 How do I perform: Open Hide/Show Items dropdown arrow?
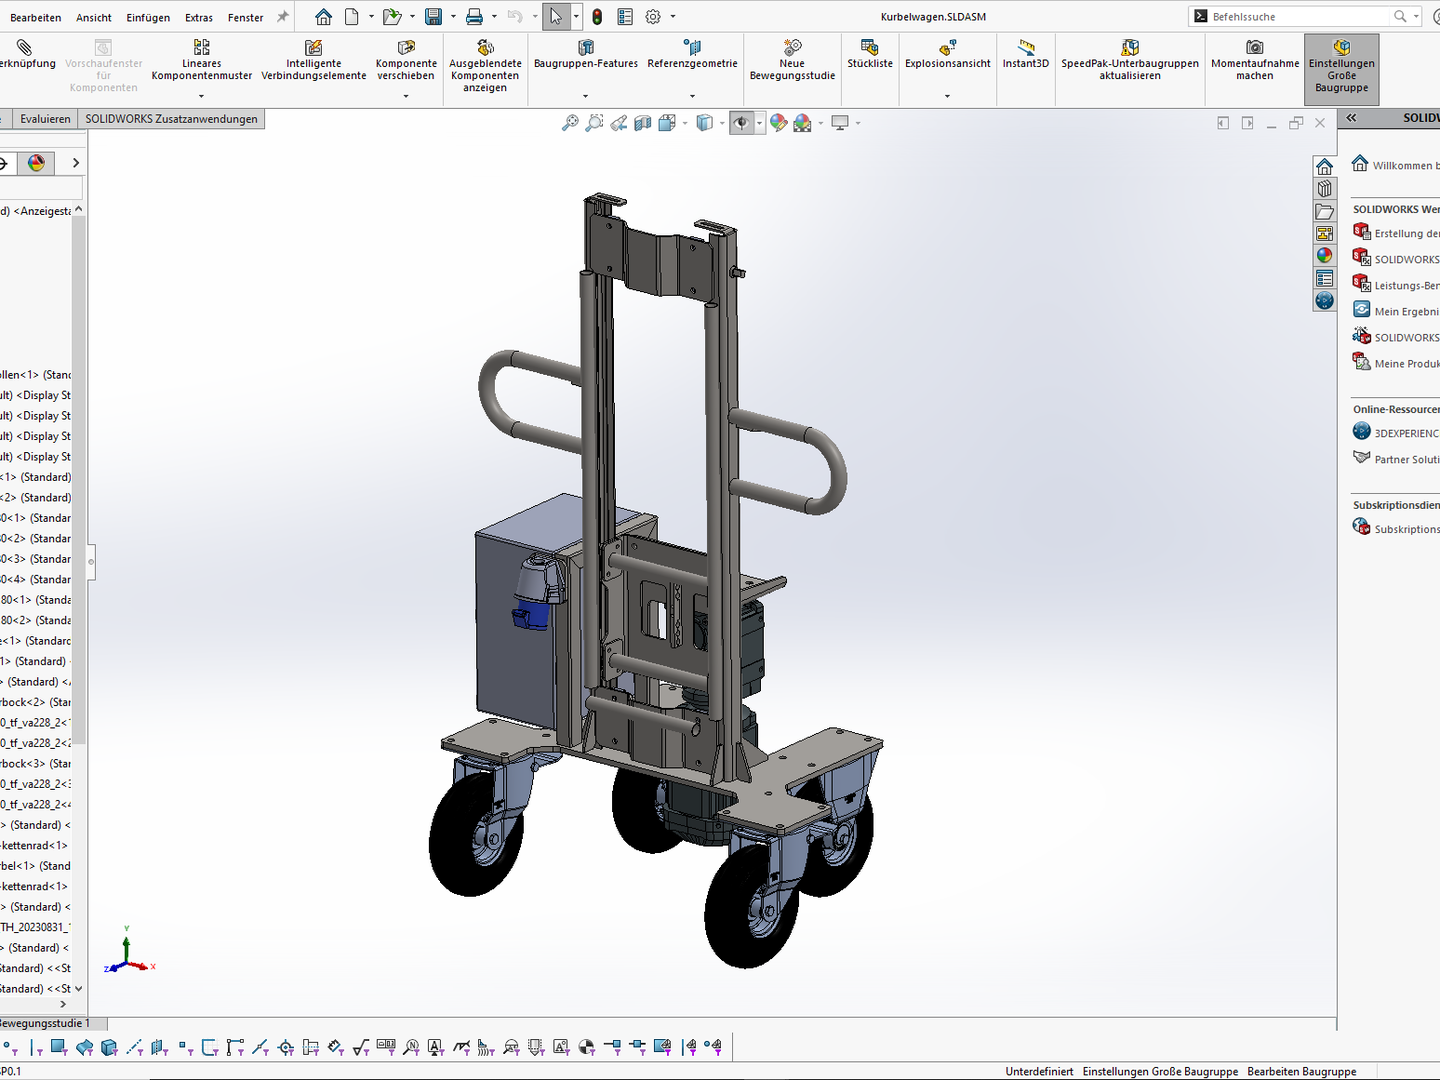point(760,123)
